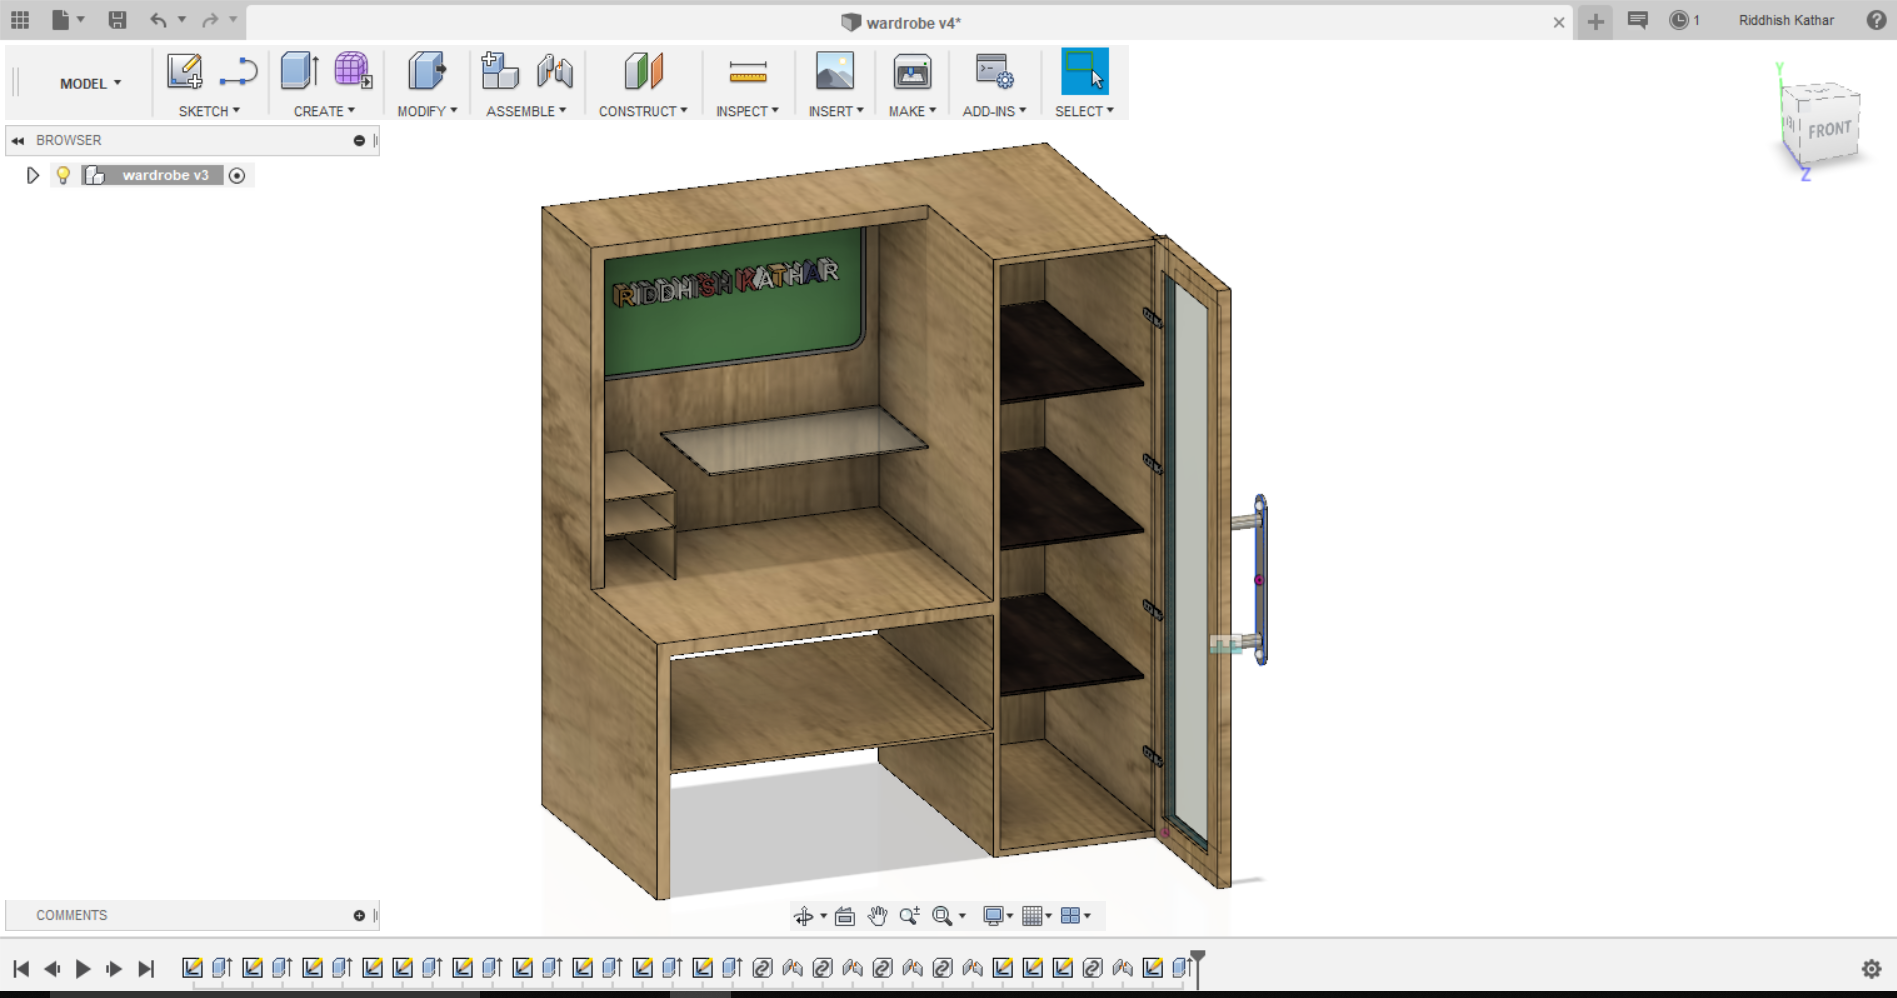Open the File icon dropdown arrow
The image size is (1897, 998).
[x=81, y=19]
